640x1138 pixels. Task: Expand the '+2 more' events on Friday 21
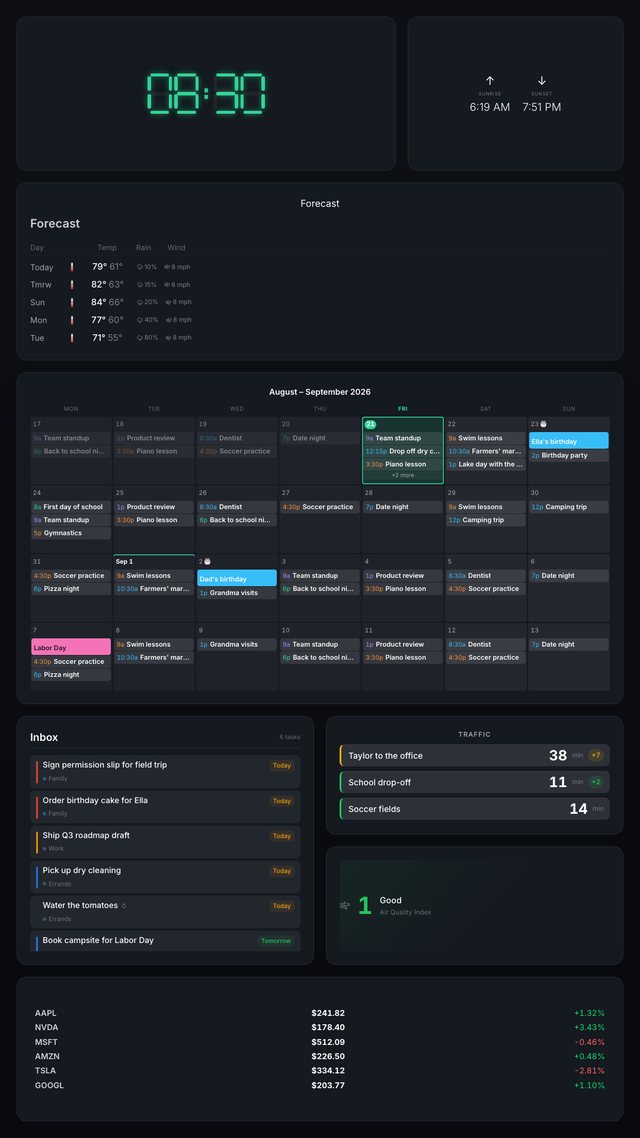pyautogui.click(x=403, y=475)
